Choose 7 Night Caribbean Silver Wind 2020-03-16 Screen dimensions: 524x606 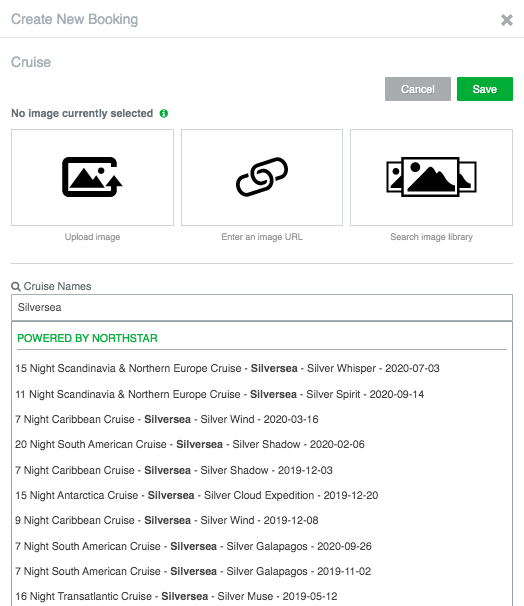pyautogui.click(x=167, y=419)
